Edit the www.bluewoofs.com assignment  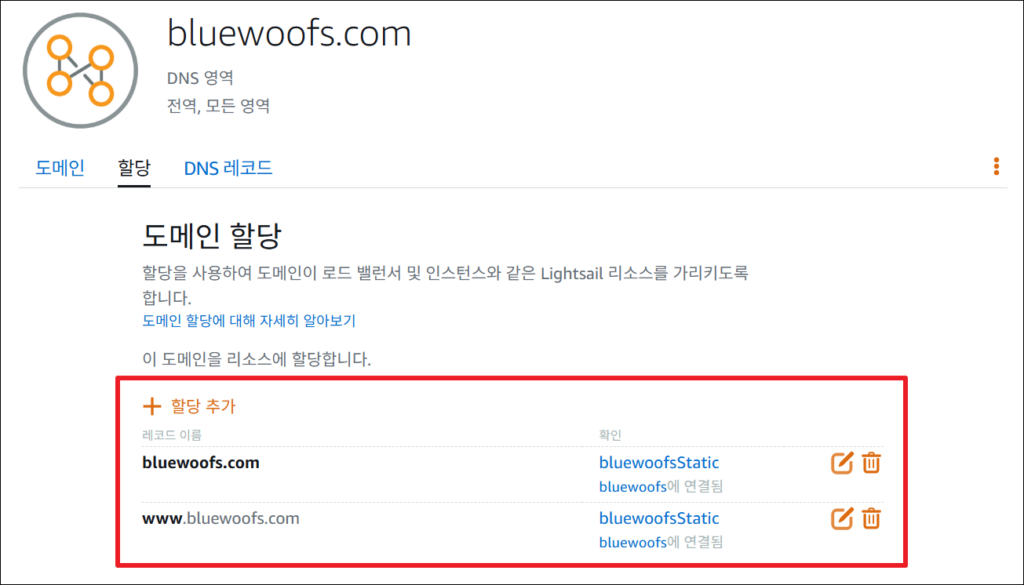842,519
